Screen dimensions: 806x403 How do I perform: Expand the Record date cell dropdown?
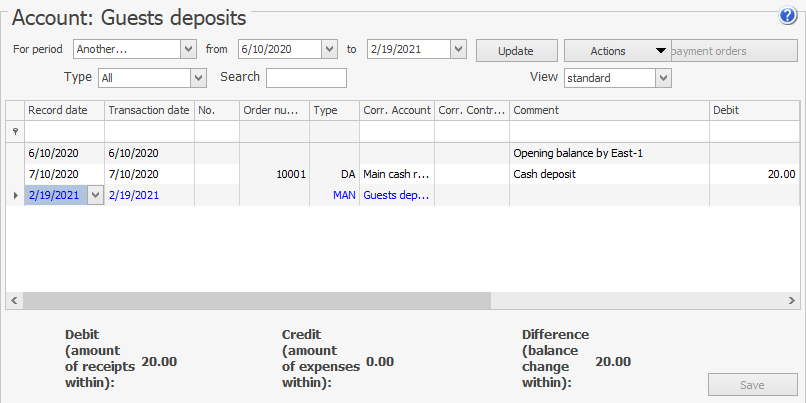(x=95, y=196)
